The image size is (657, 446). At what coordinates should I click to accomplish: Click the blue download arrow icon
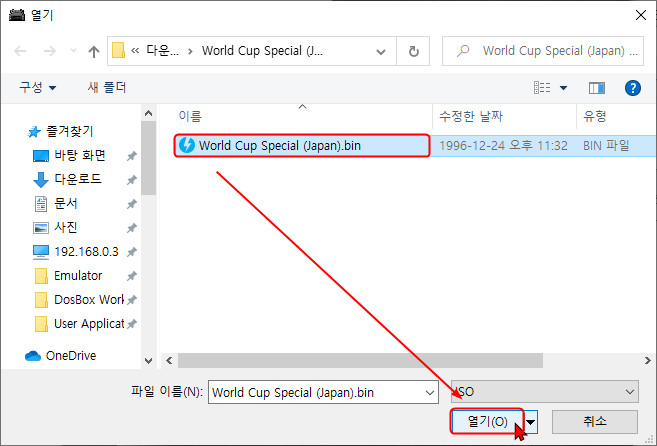coord(41,180)
